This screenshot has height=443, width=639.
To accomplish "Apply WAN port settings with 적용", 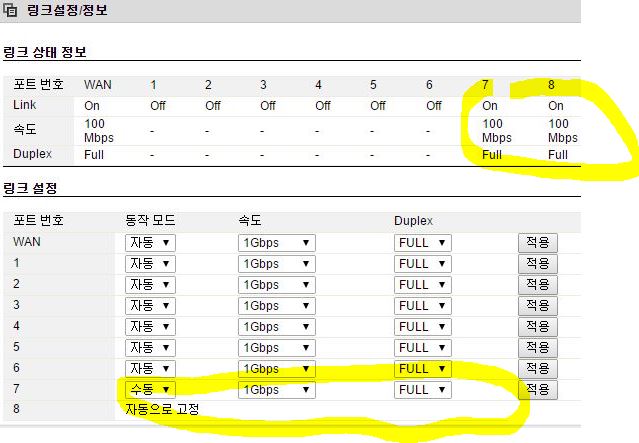I will (x=538, y=242).
